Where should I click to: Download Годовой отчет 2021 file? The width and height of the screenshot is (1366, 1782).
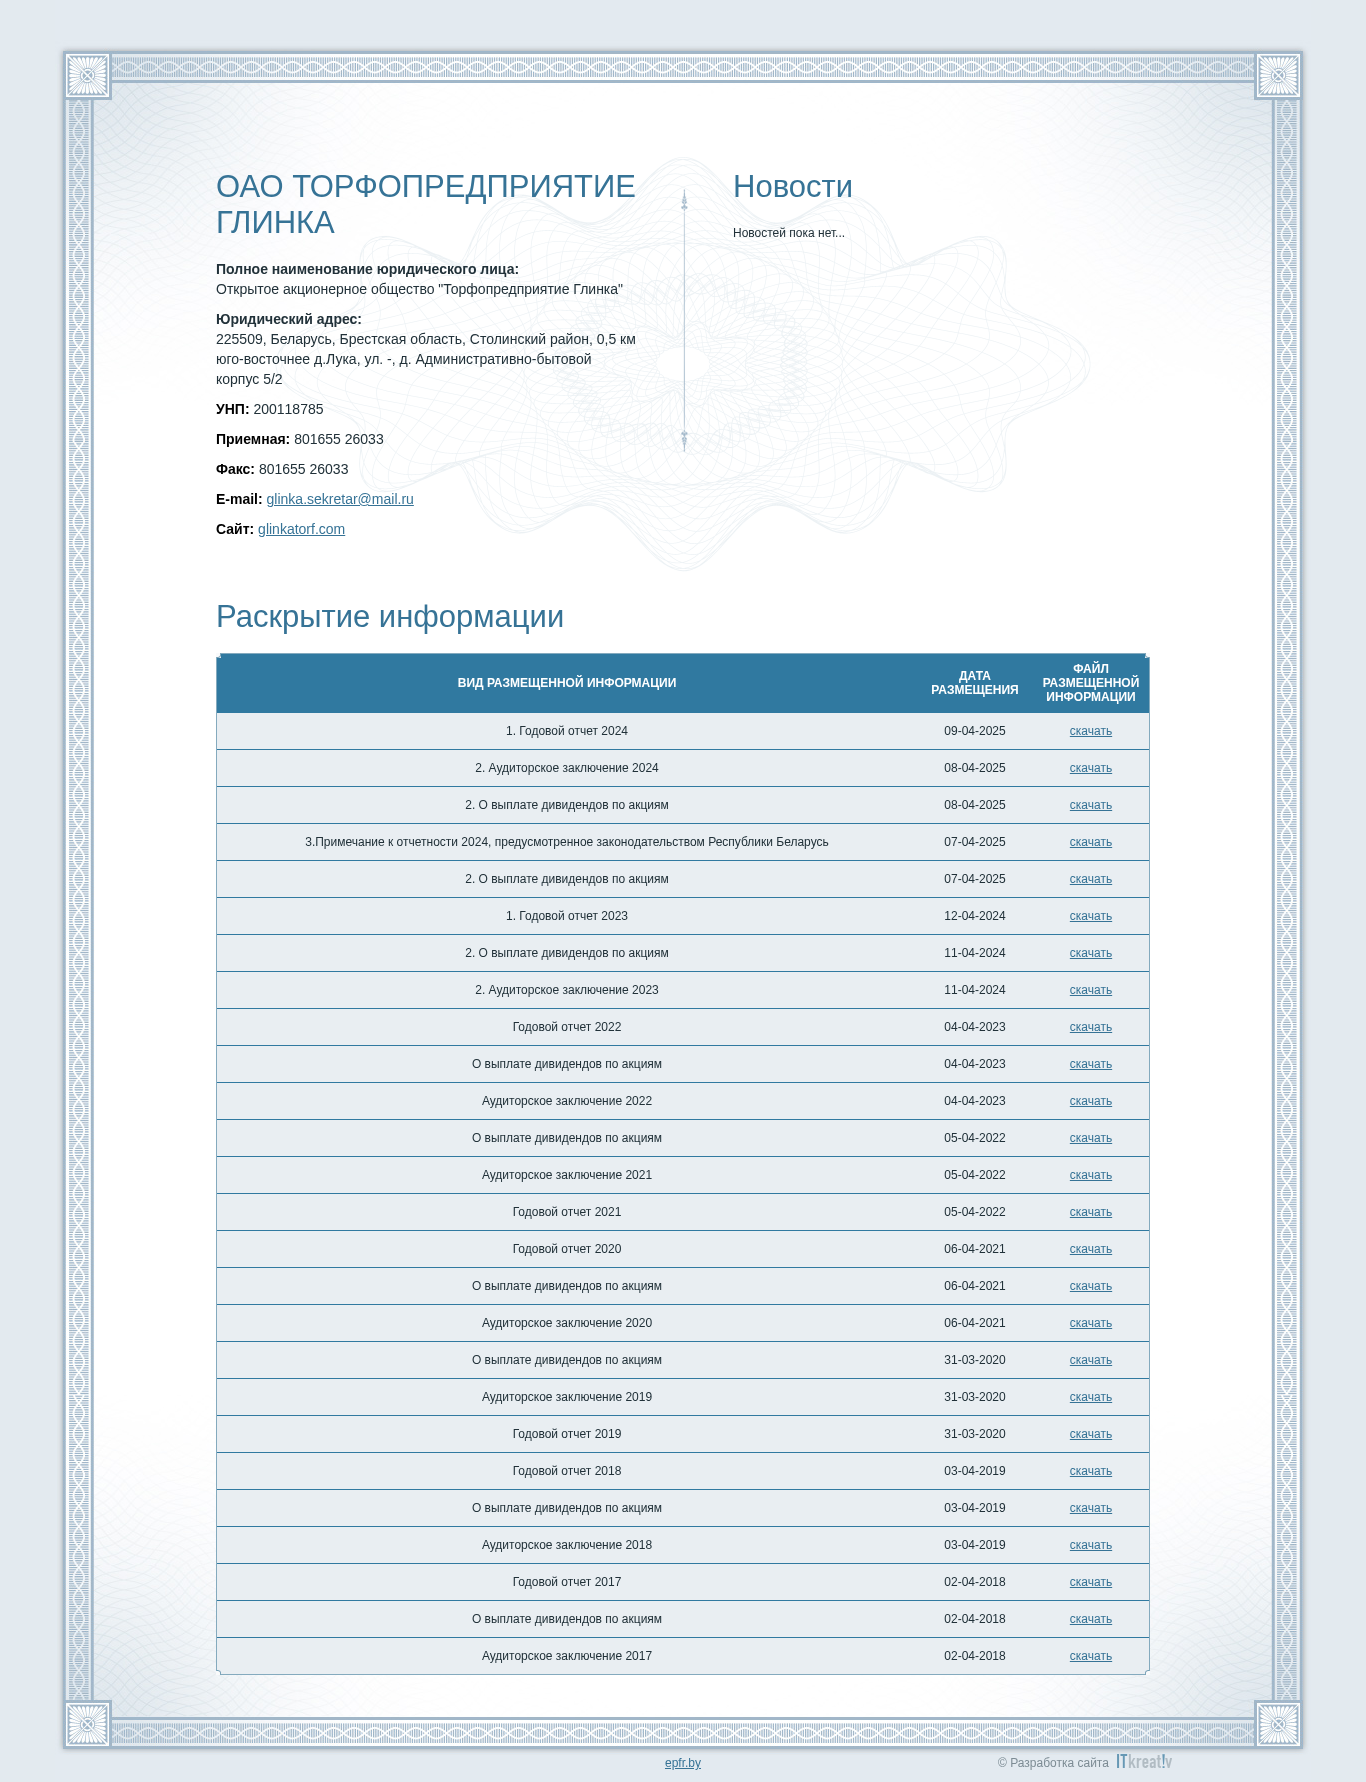(x=1090, y=1212)
